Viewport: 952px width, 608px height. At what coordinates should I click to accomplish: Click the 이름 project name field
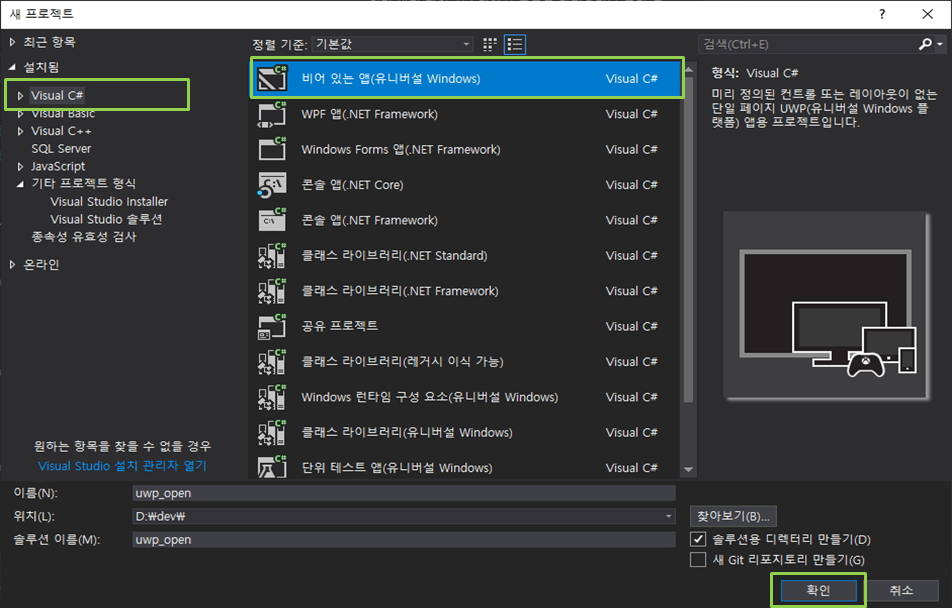tap(404, 493)
